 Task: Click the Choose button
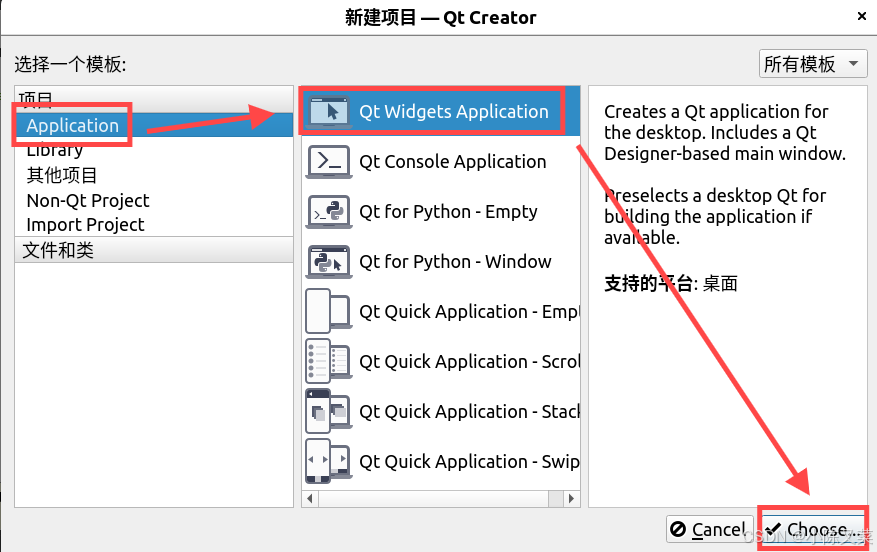[x=812, y=529]
